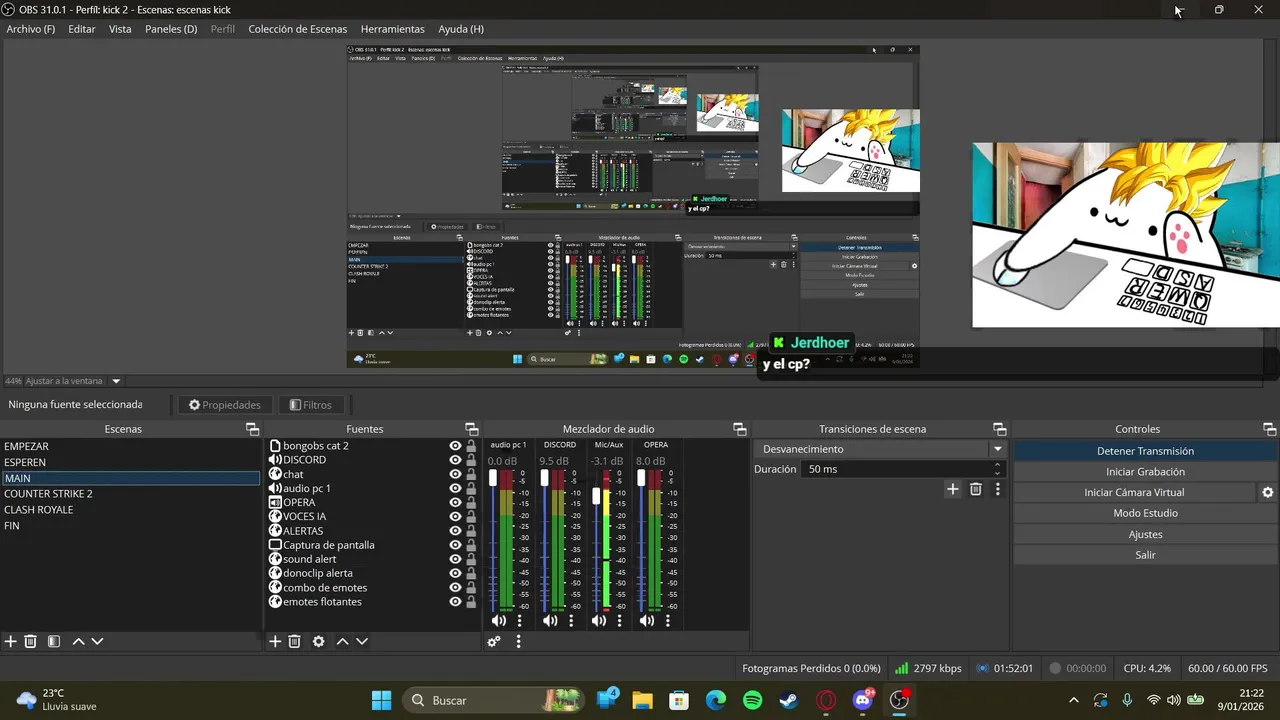The image size is (1280, 720).
Task: Open the Editar menu
Action: [x=82, y=29]
